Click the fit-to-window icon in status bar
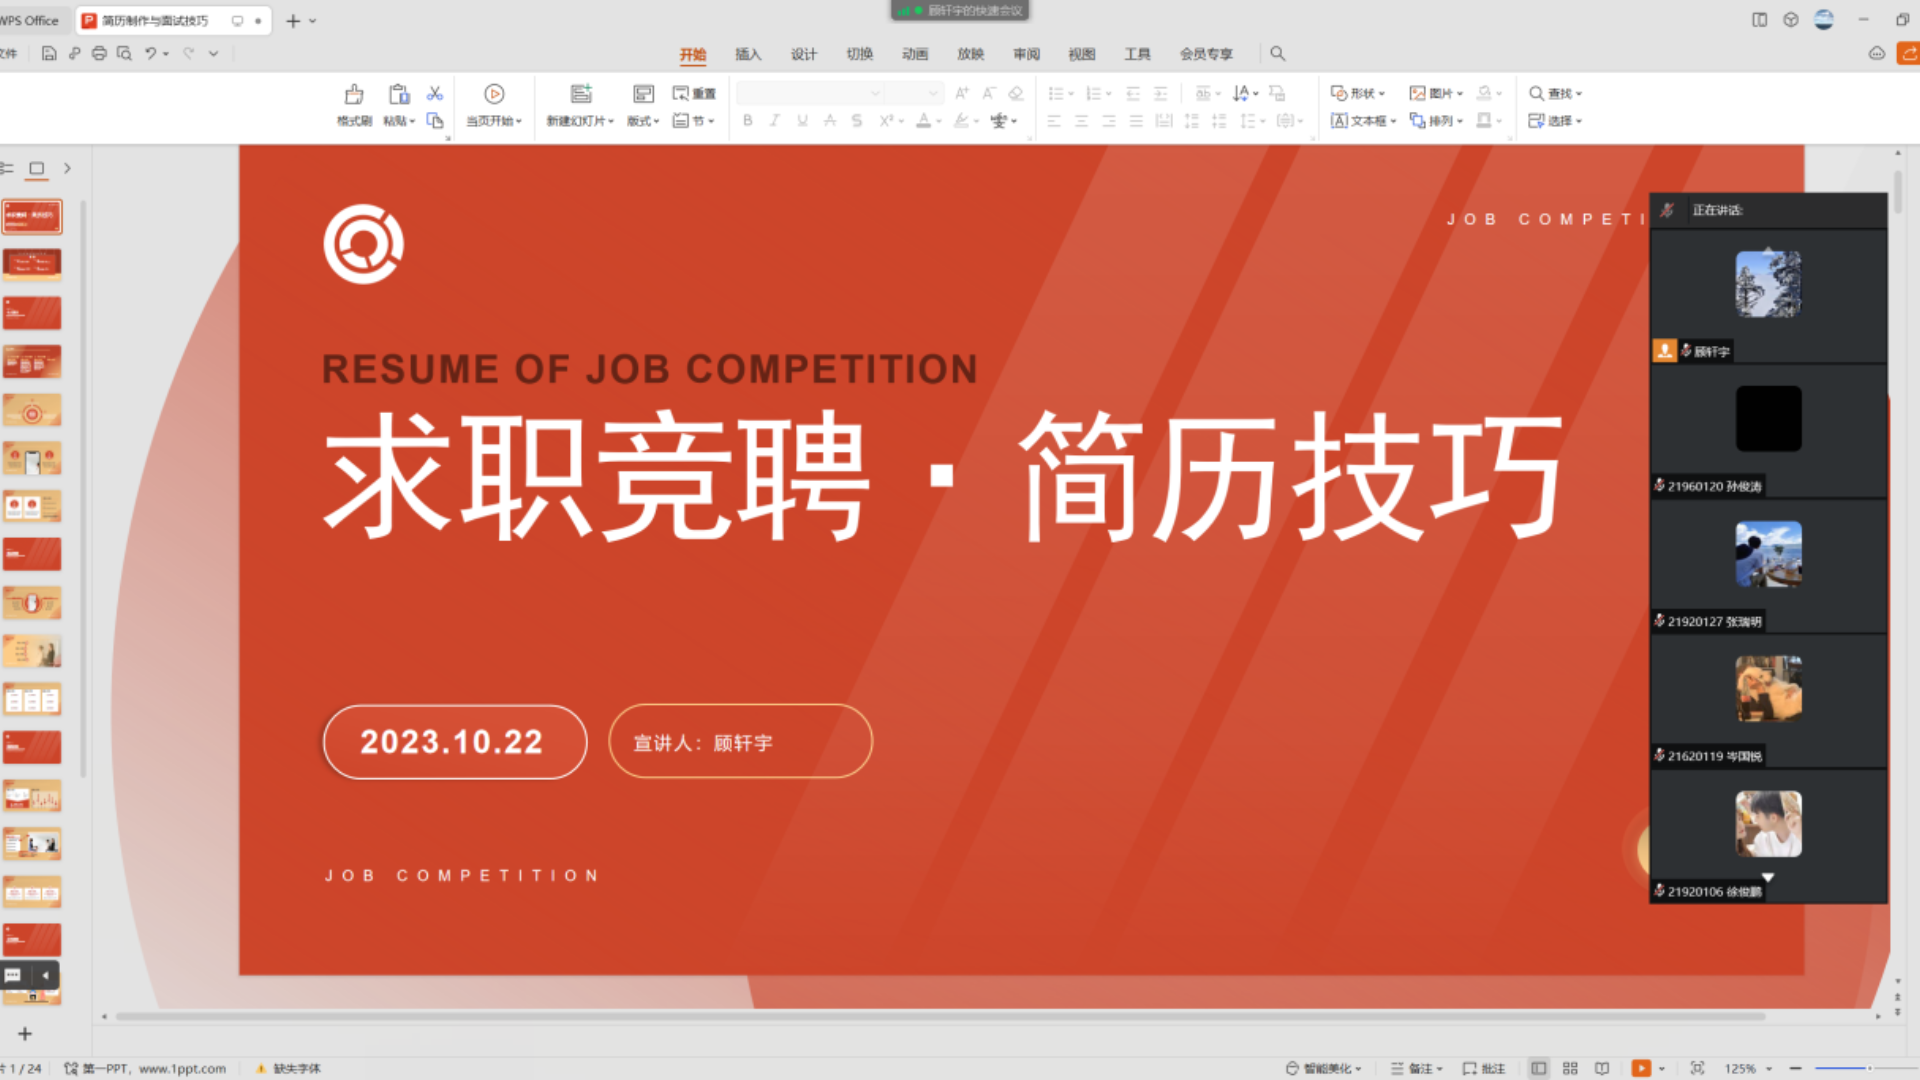 coord(1697,1068)
